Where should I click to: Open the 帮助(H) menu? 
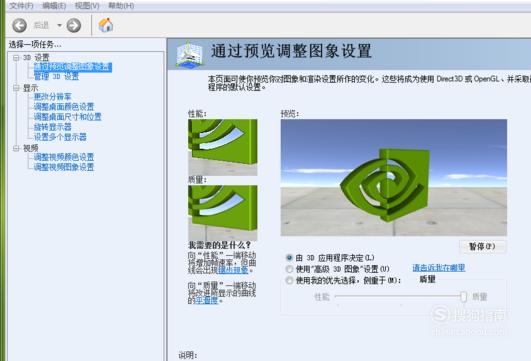[121, 6]
